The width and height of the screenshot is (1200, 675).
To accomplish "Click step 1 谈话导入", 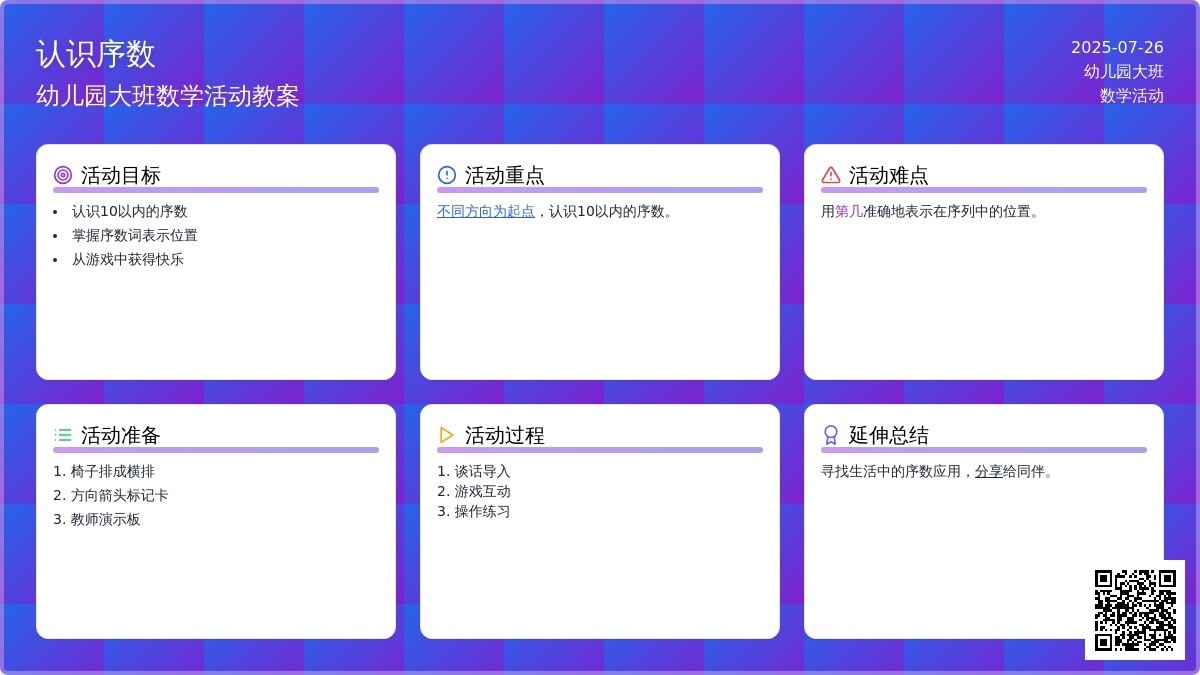I will [482, 471].
